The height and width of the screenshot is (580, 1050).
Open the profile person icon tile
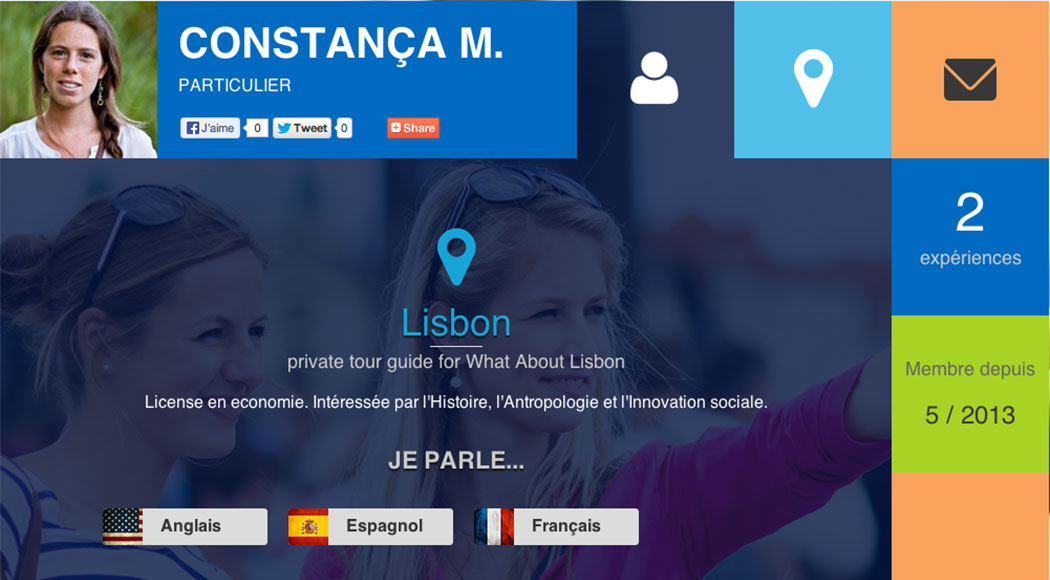655,79
